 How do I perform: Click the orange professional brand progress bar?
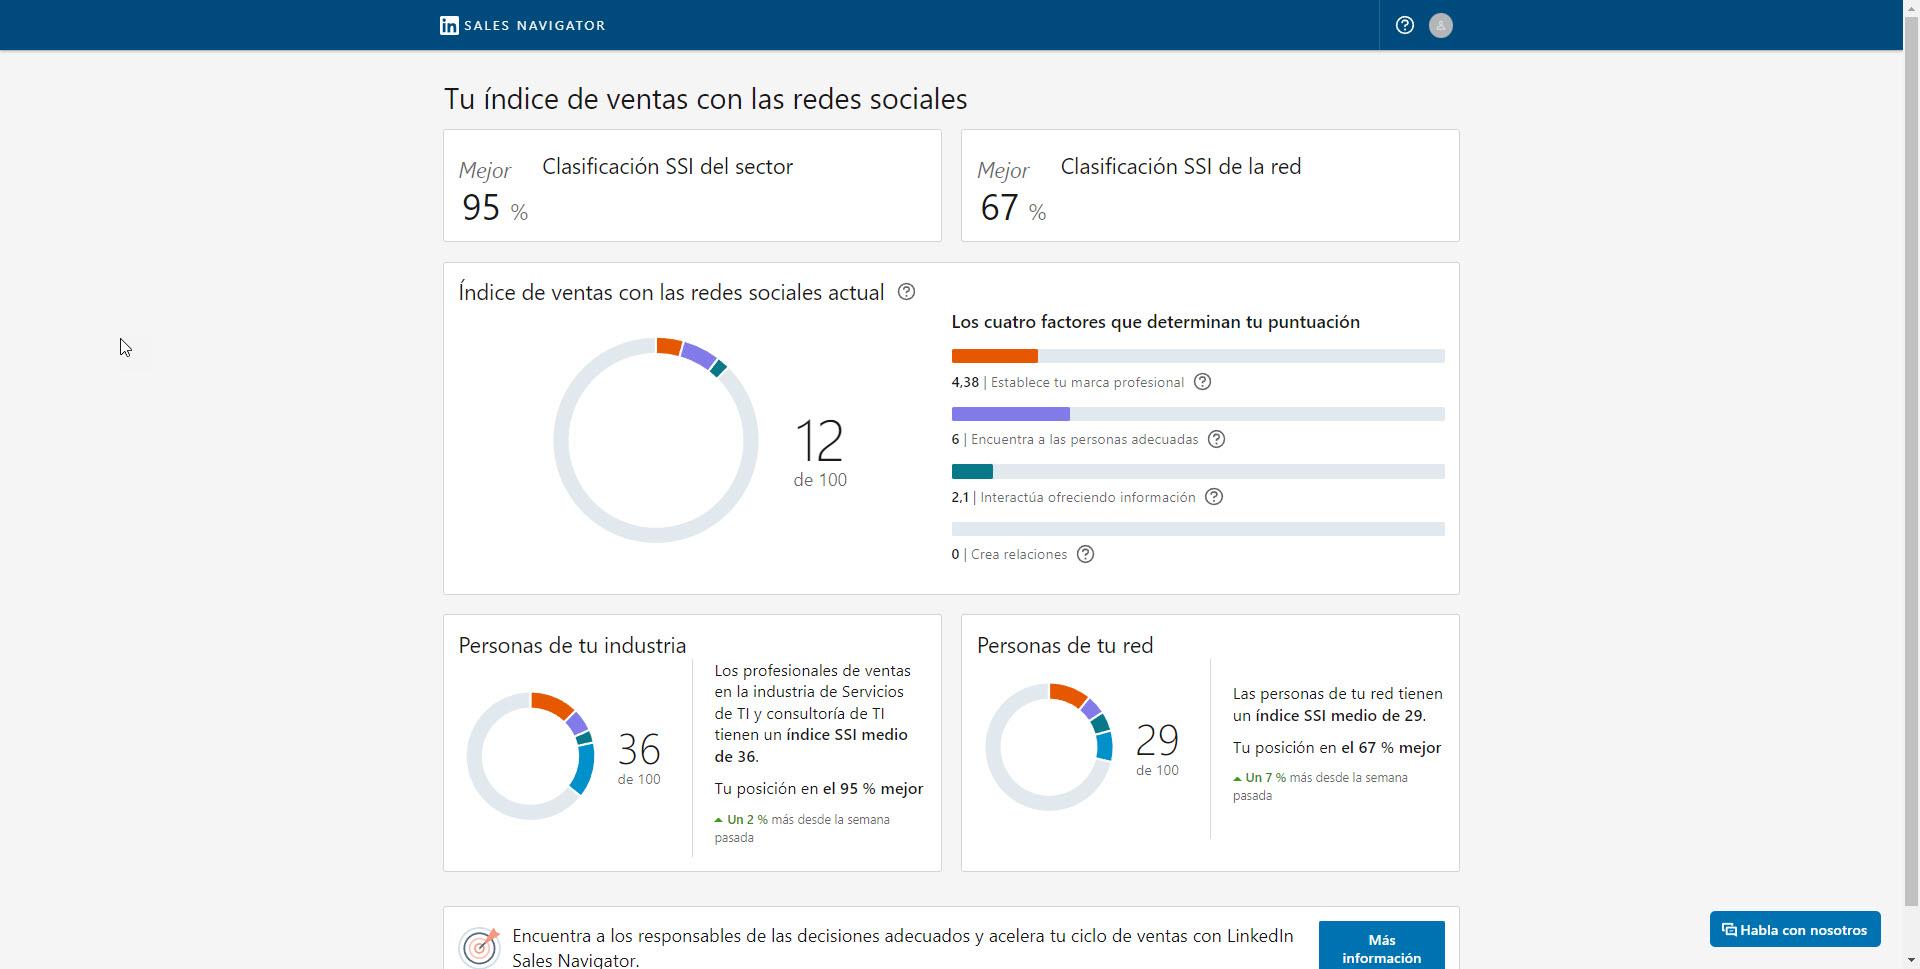(x=1198, y=356)
